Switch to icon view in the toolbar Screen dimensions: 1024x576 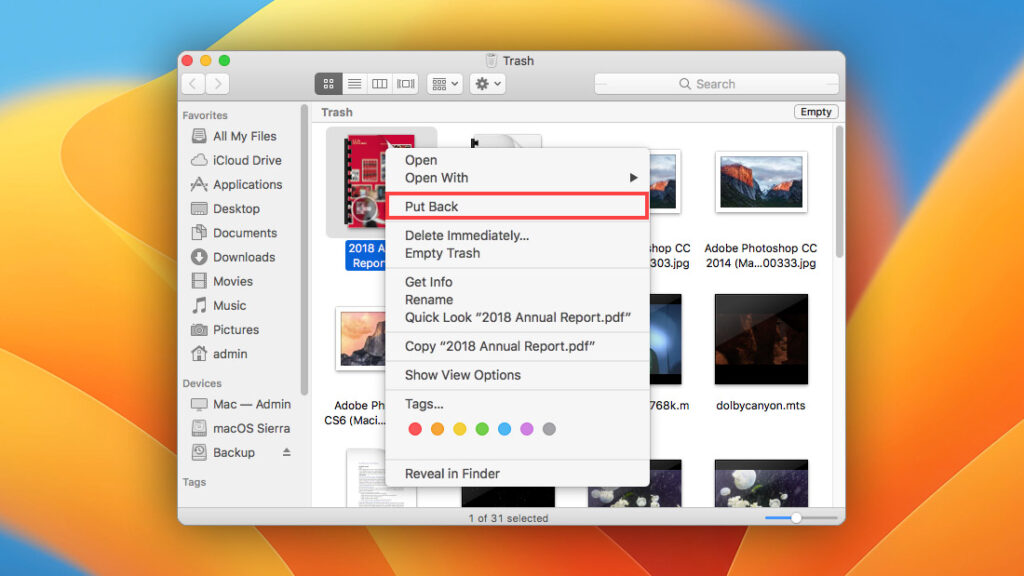click(x=328, y=83)
